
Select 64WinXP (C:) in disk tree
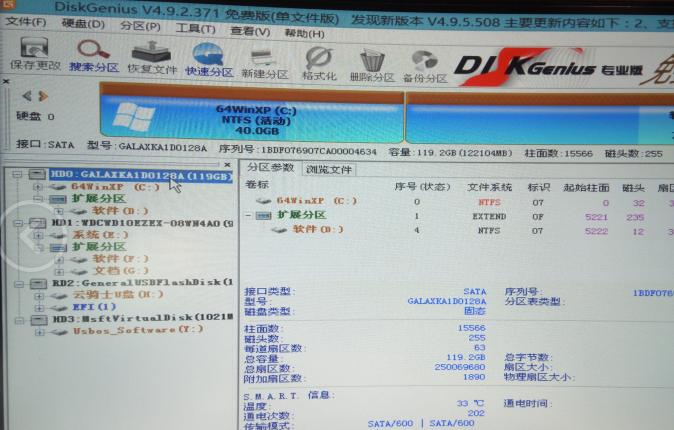click(x=115, y=187)
